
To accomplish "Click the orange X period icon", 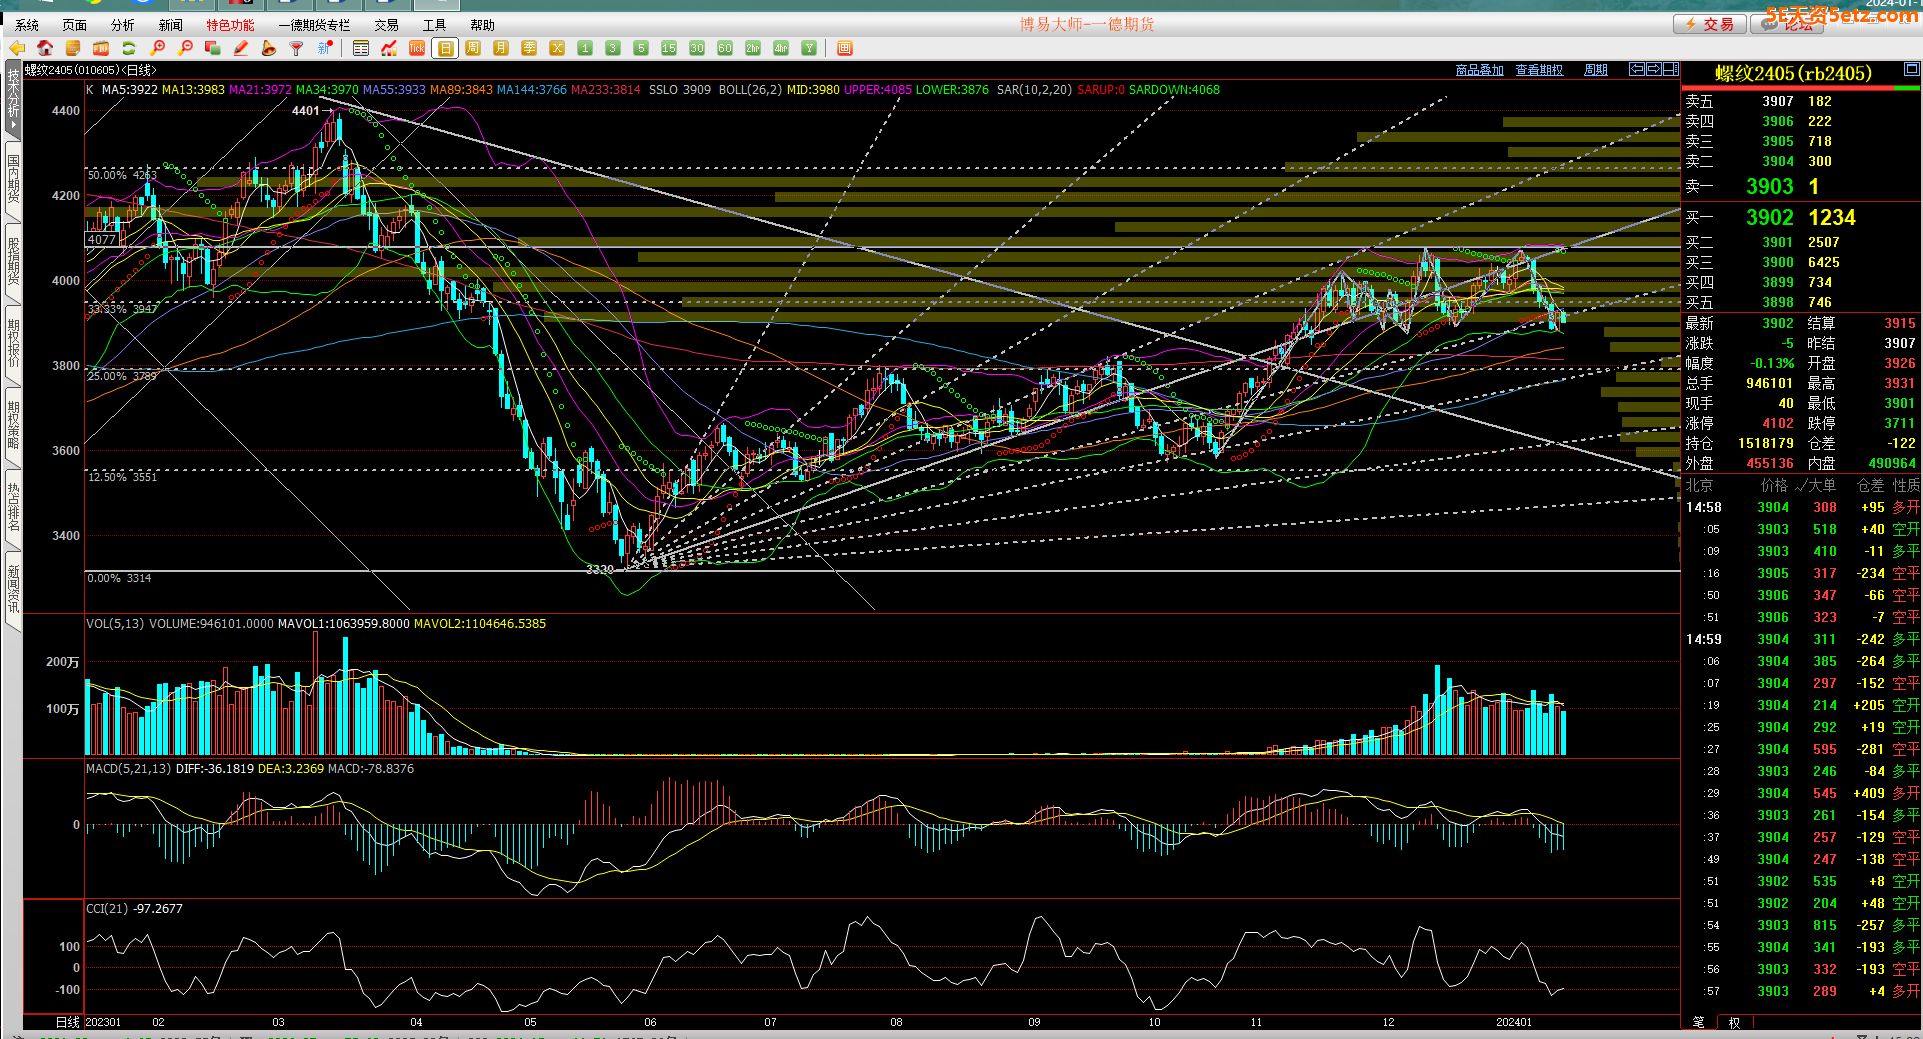I will (x=557, y=48).
